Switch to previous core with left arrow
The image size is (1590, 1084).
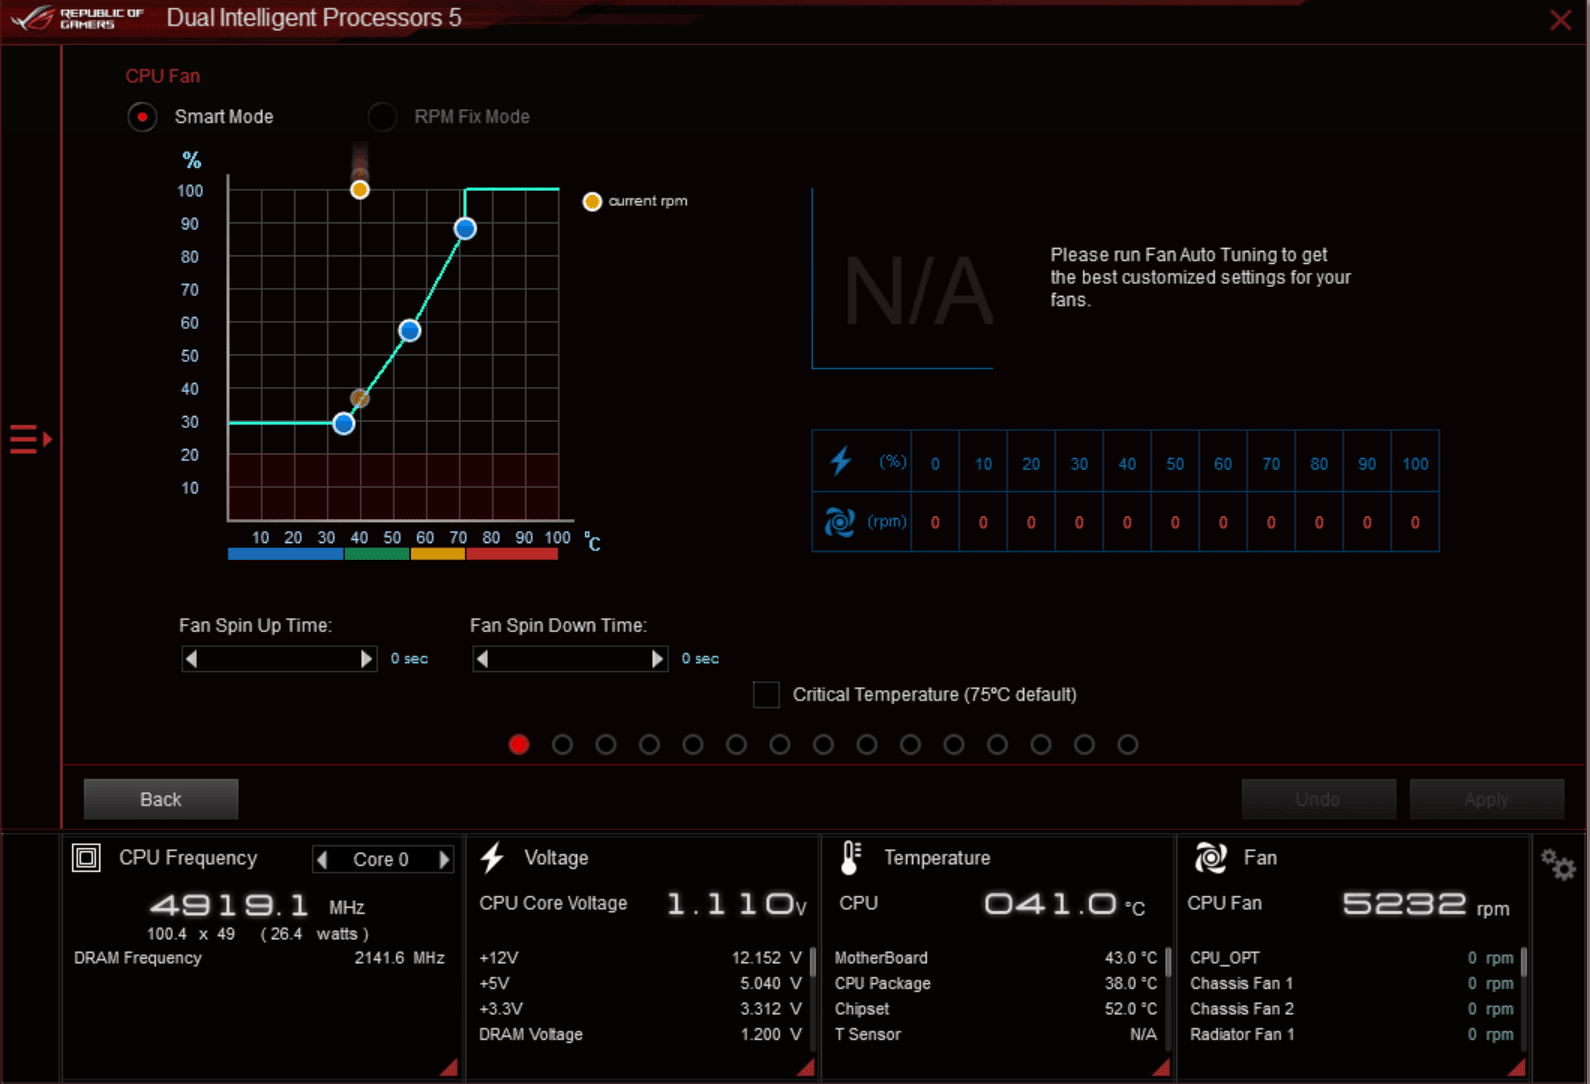pyautogui.click(x=322, y=860)
